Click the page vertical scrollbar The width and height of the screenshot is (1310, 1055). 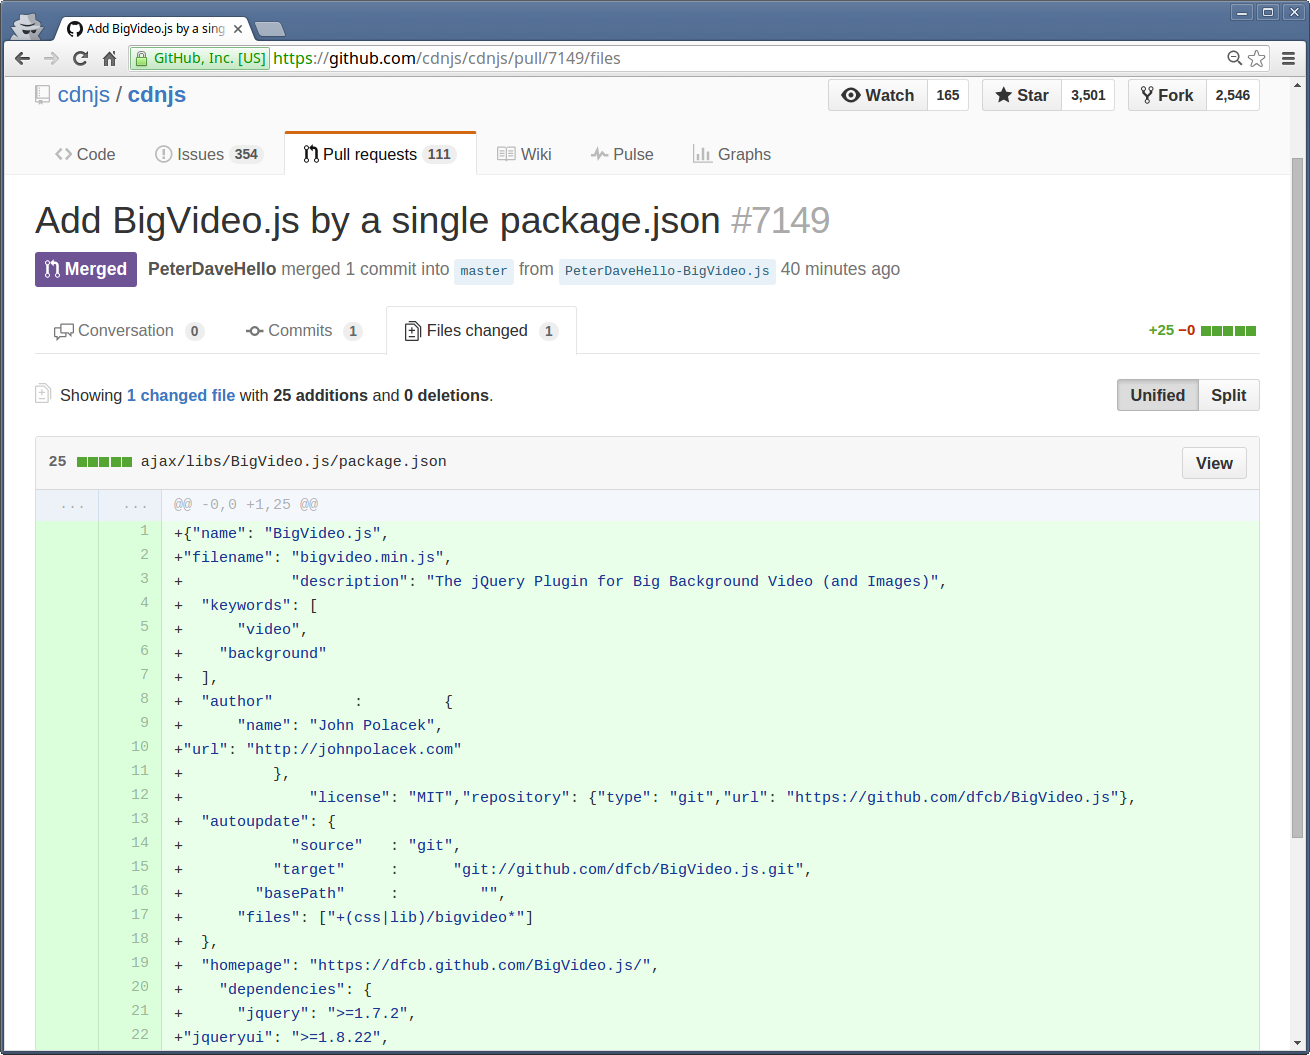click(x=1297, y=500)
